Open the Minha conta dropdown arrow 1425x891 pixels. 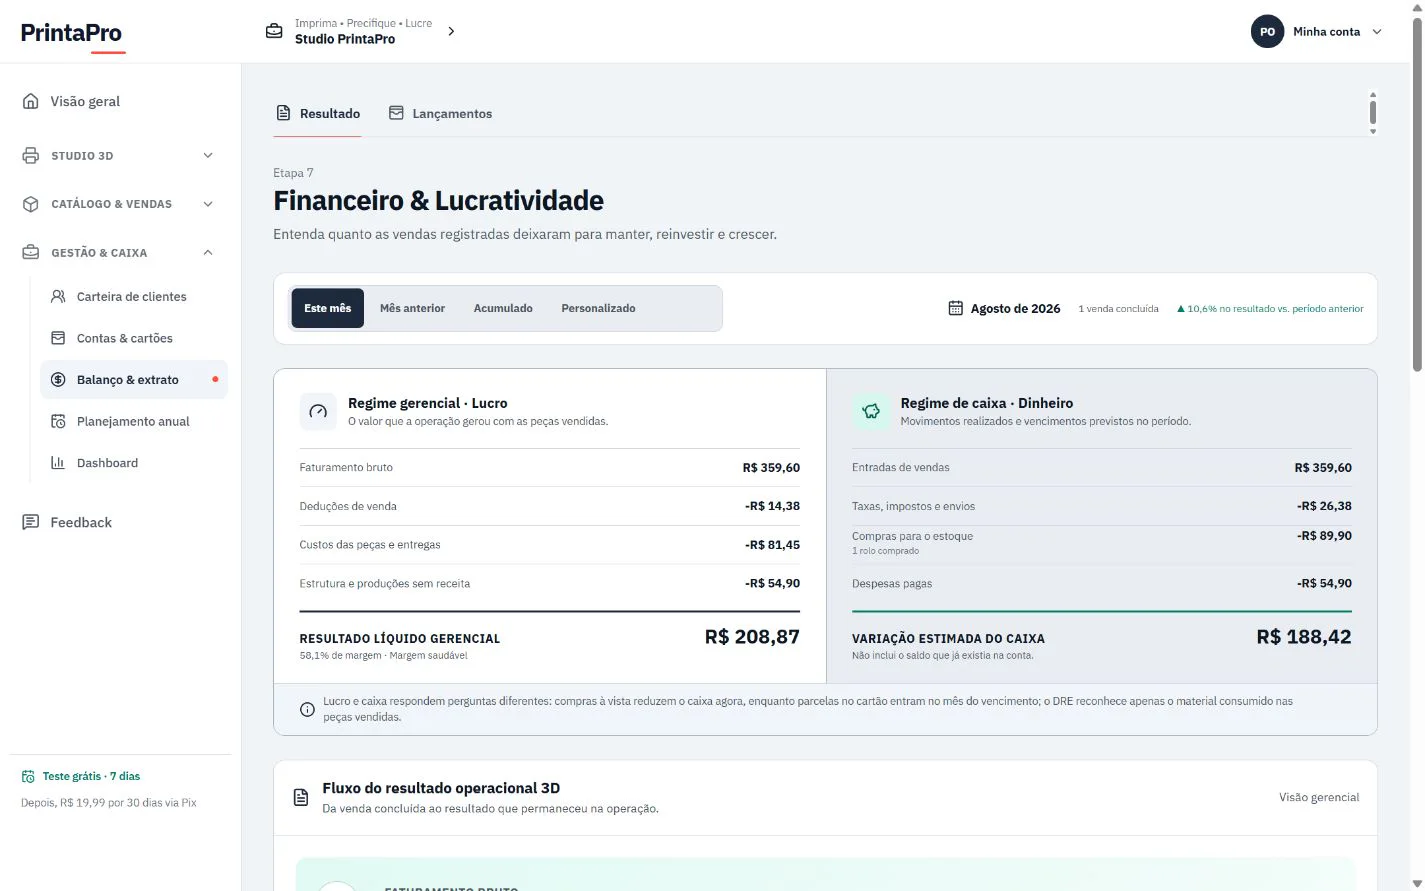pos(1377,32)
